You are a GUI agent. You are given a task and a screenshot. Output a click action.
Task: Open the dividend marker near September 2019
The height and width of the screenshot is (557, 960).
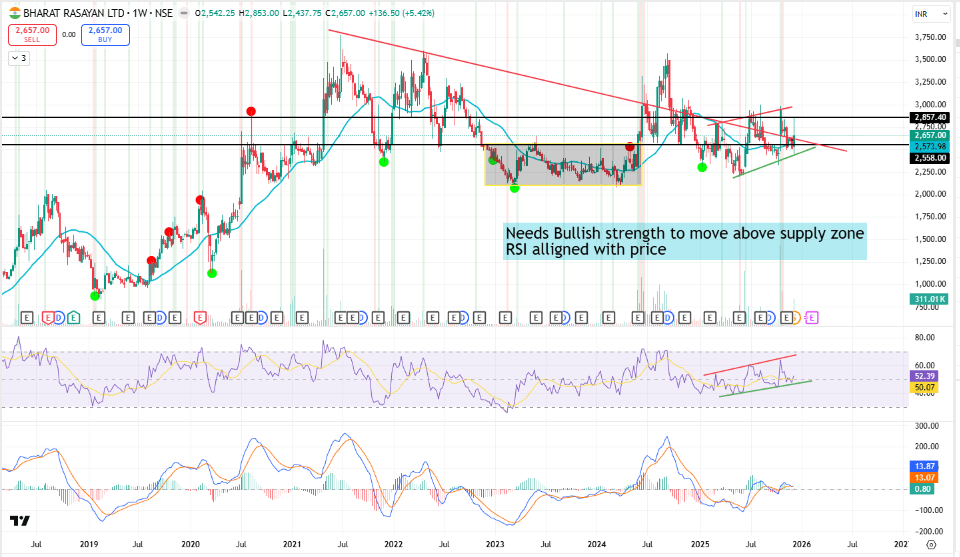pos(160,318)
